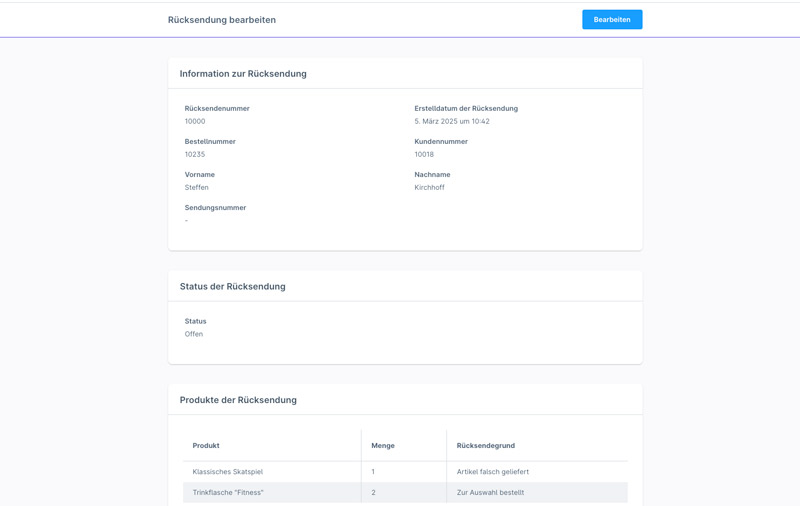This screenshot has width=800, height=506.
Task: Click the Kundennummer value 10018
Action: (x=424, y=154)
